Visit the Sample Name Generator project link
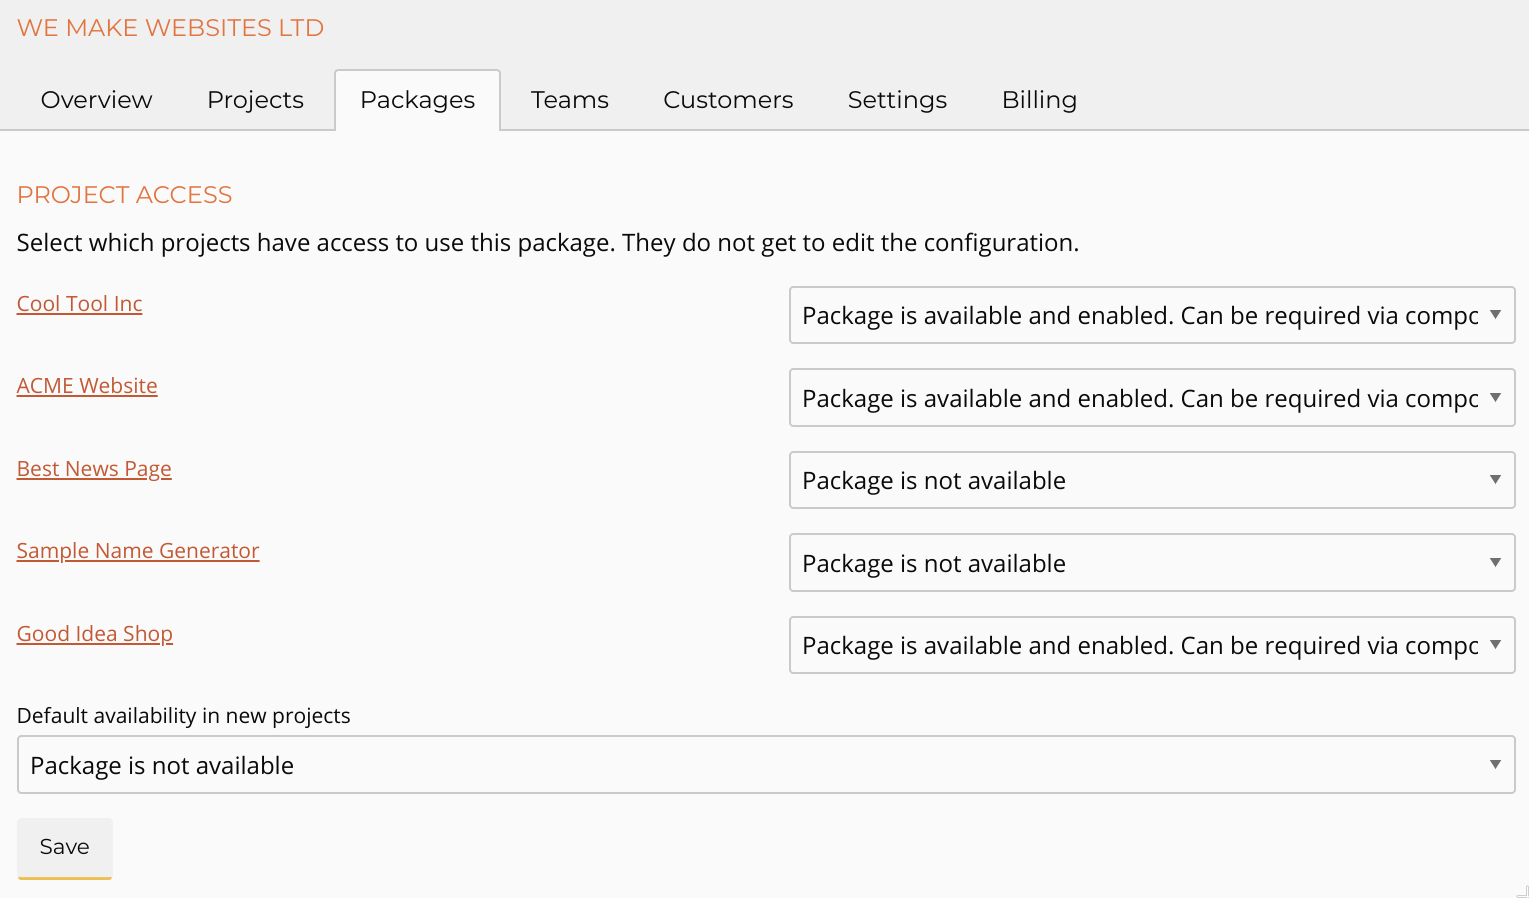This screenshot has width=1529, height=898. [138, 551]
